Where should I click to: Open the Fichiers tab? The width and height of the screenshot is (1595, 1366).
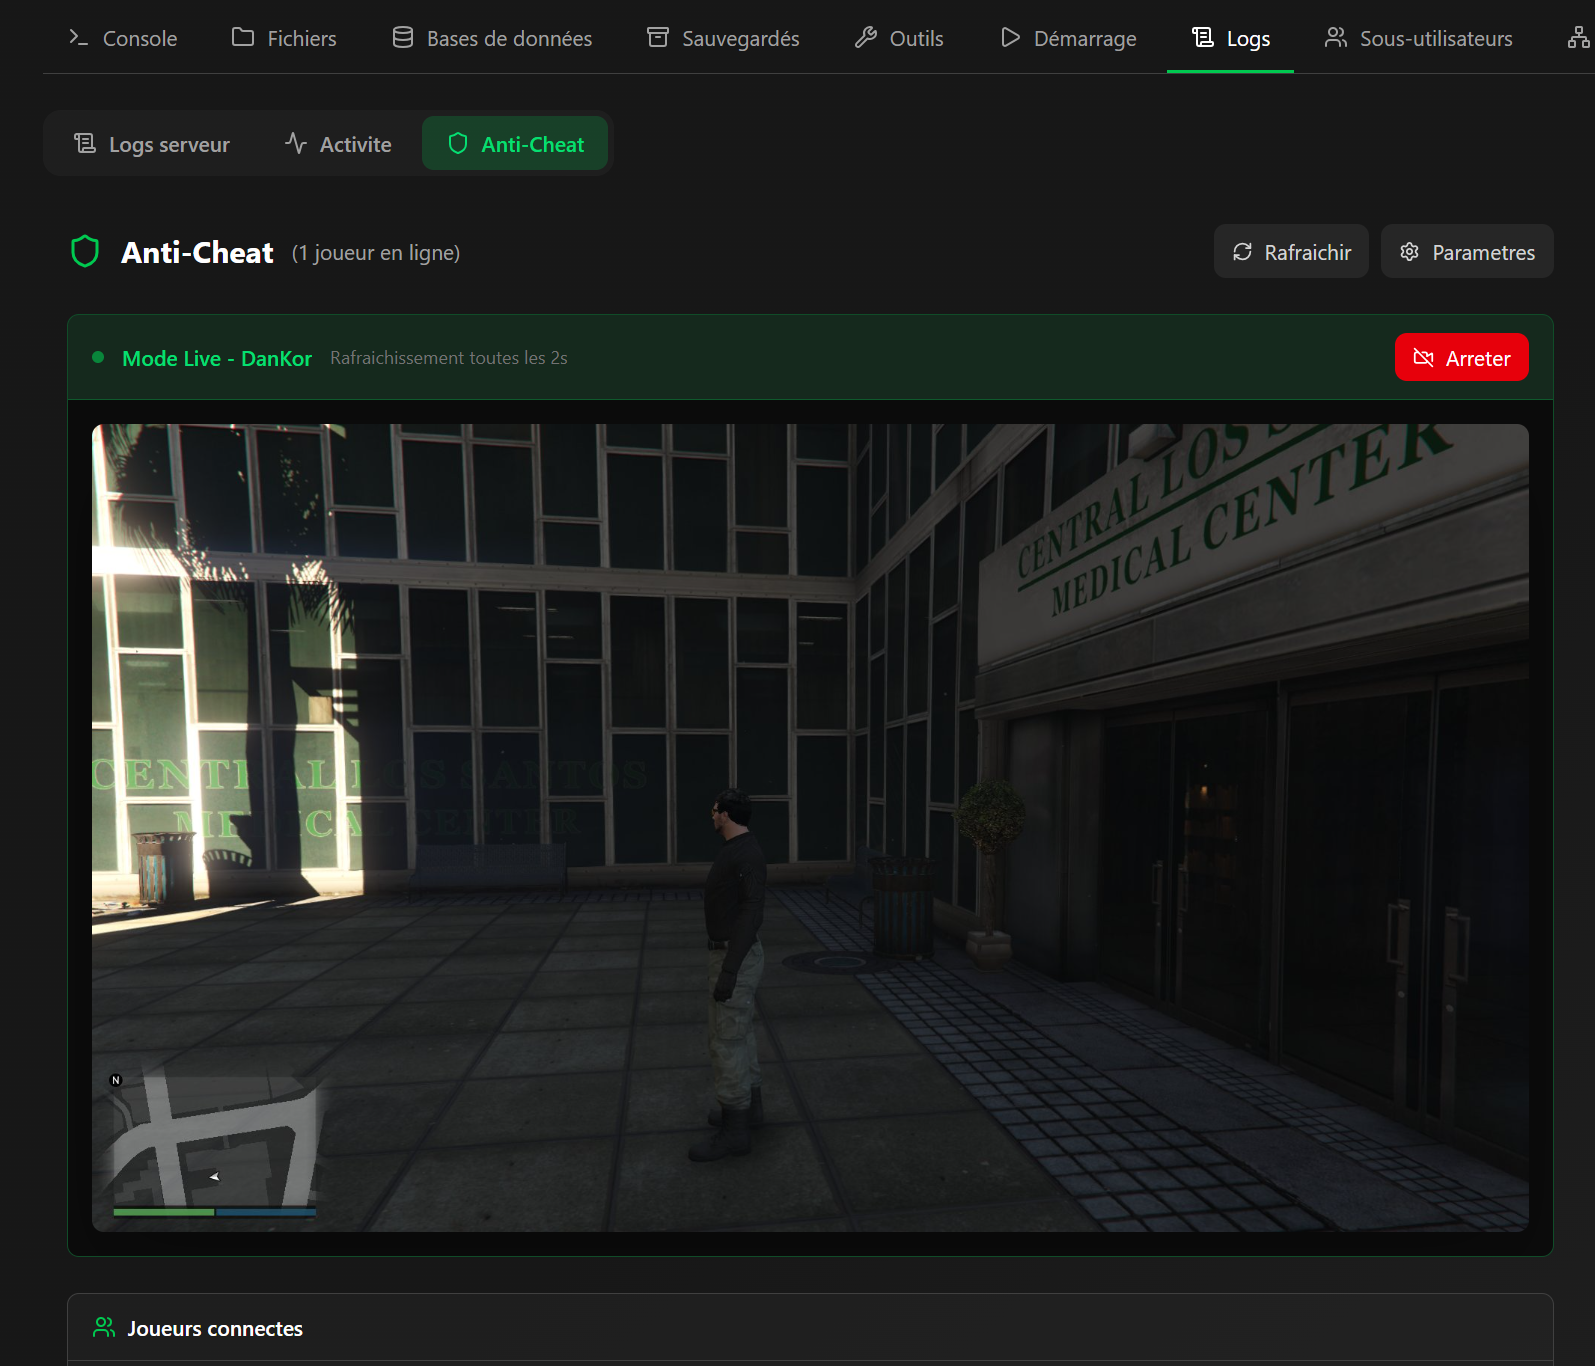284,38
